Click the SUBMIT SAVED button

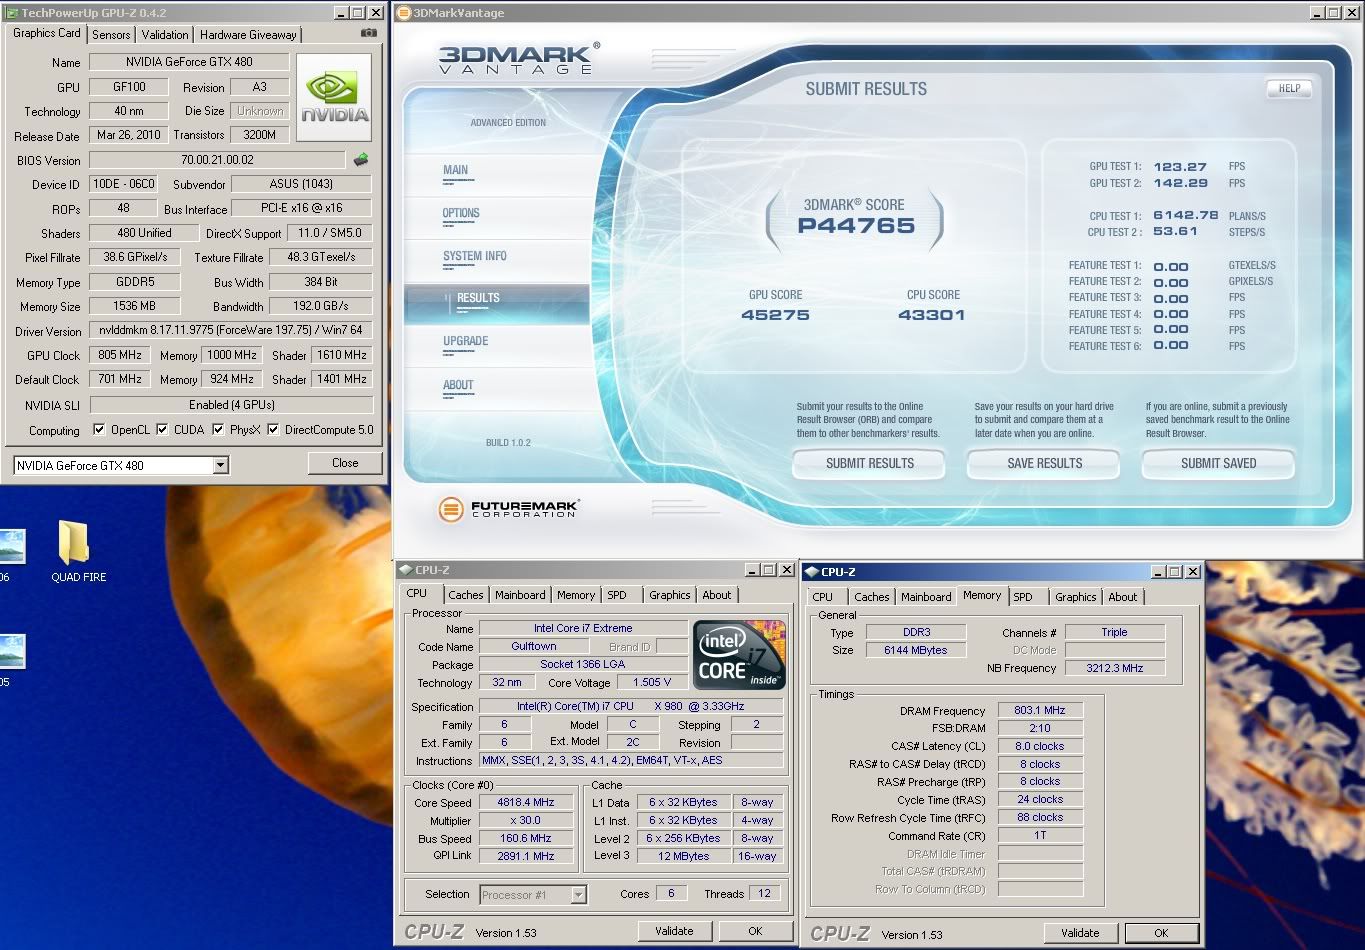click(x=1218, y=464)
